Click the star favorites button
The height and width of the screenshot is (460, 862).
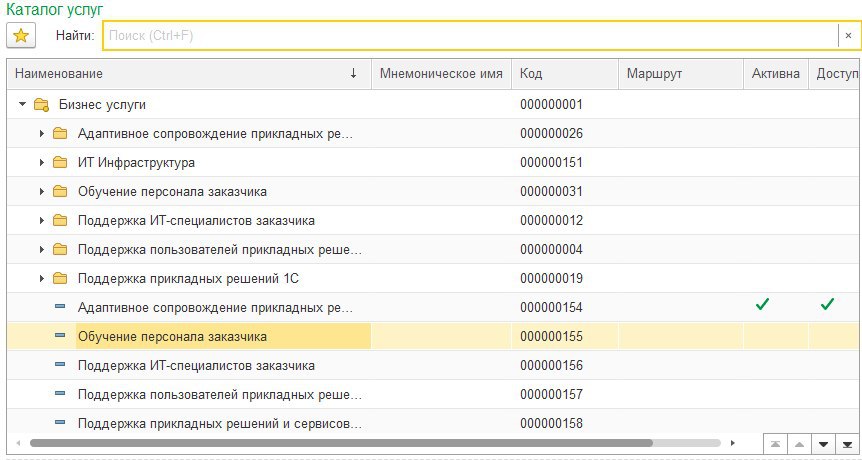[21, 36]
